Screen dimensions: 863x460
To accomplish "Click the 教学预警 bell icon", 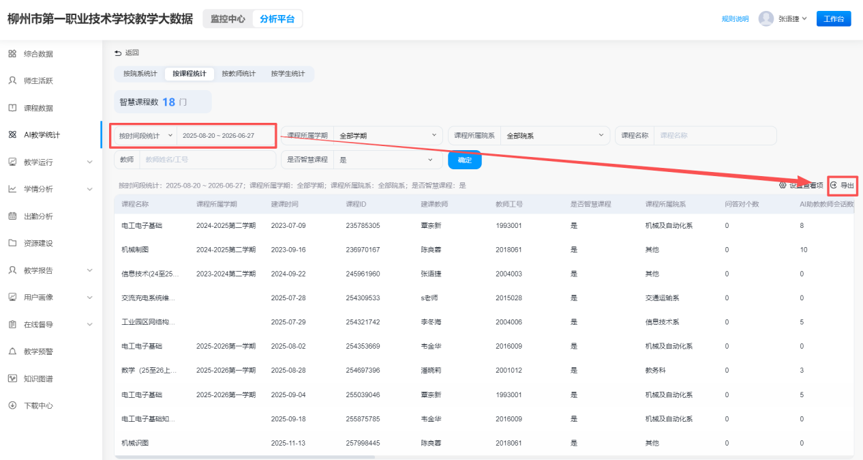I will [12, 352].
